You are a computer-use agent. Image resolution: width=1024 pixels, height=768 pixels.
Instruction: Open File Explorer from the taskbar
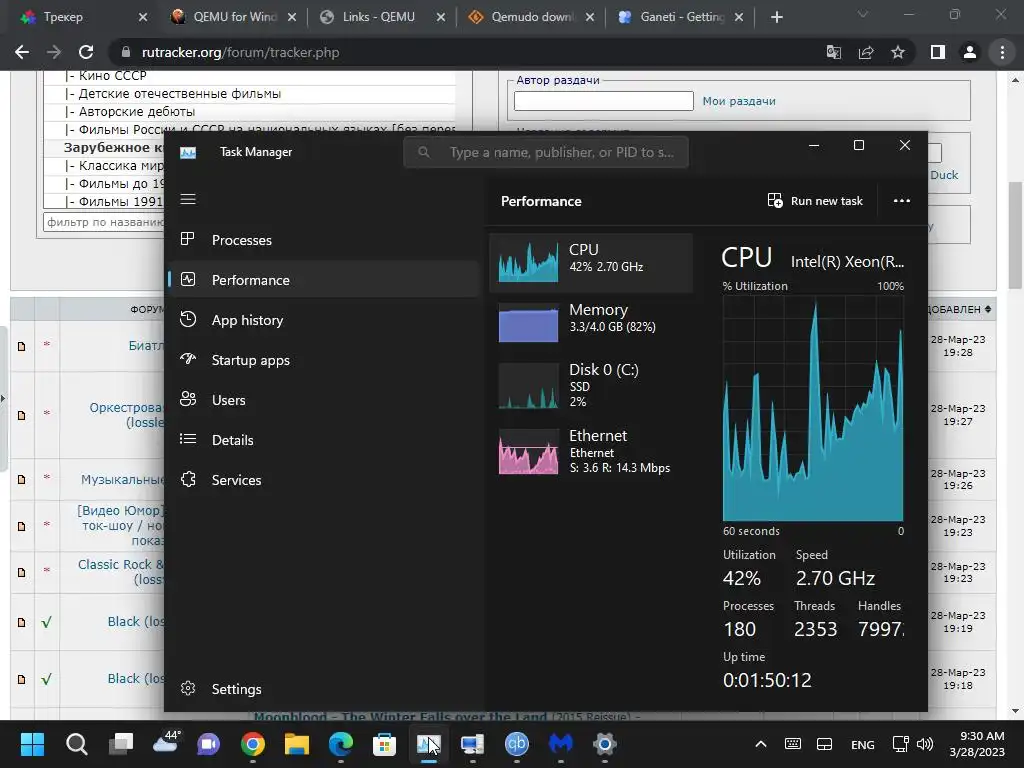coord(296,744)
